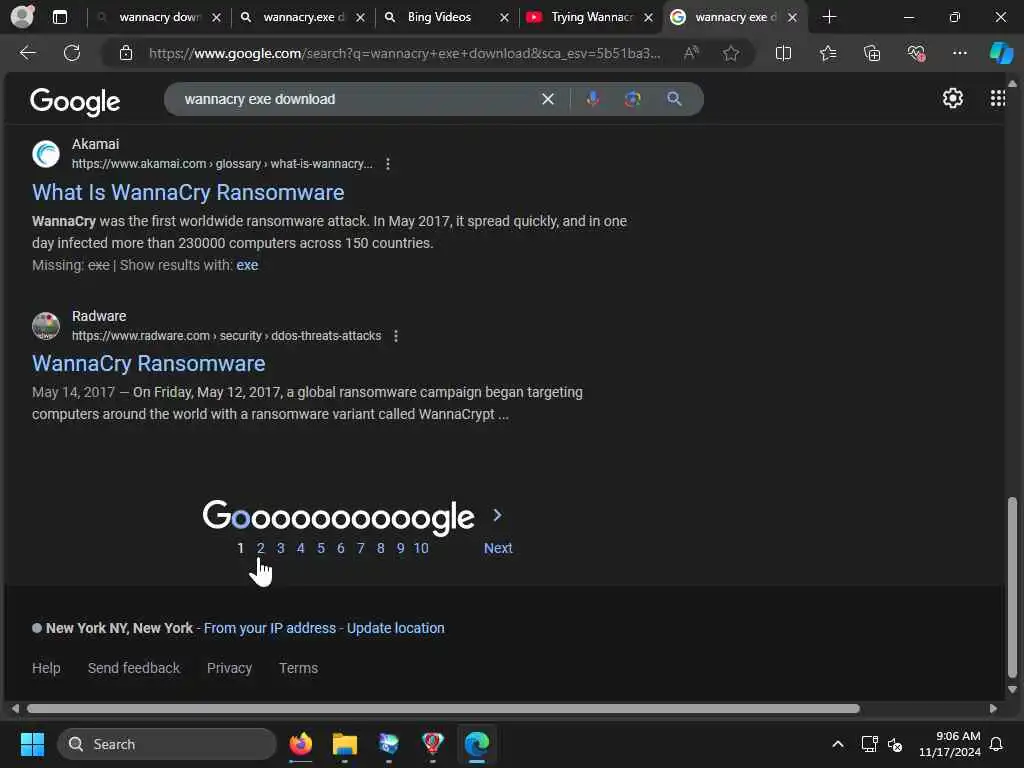Open the Terms footer link
The image size is (1024, 768).
tap(298, 668)
